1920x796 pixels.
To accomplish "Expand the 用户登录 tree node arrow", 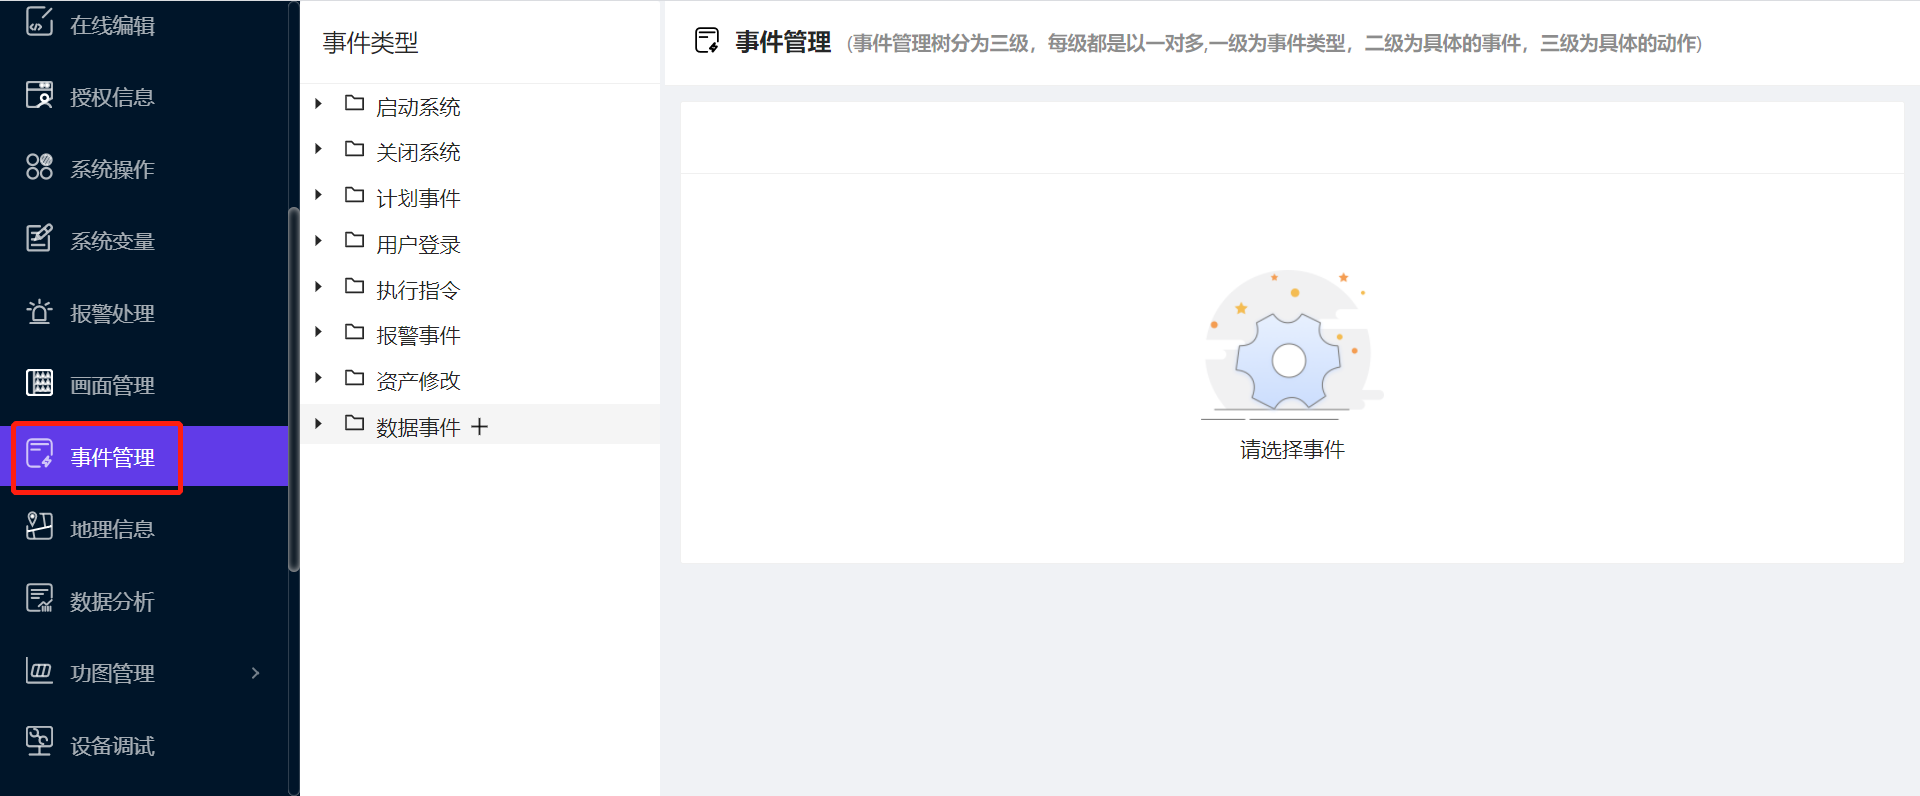I will coord(318,240).
